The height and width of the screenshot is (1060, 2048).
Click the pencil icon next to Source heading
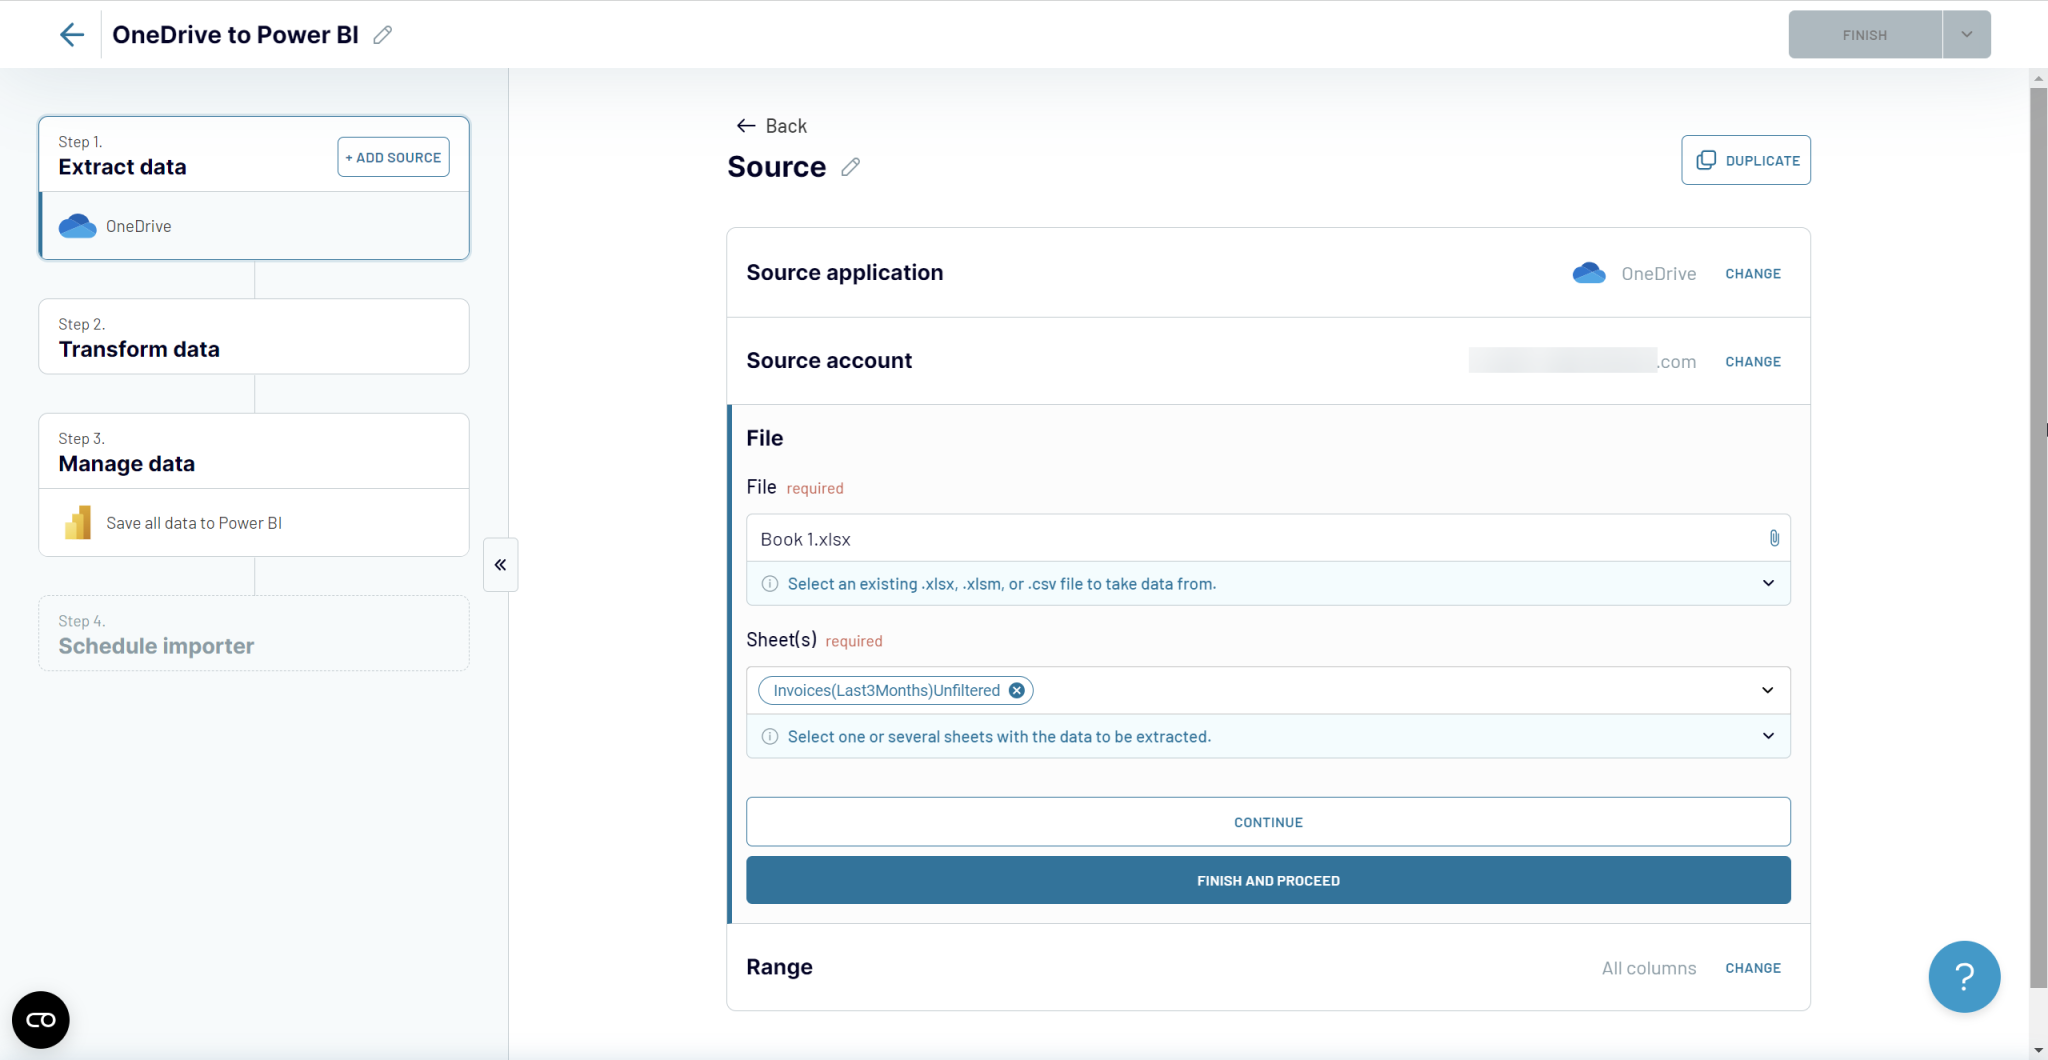point(850,167)
